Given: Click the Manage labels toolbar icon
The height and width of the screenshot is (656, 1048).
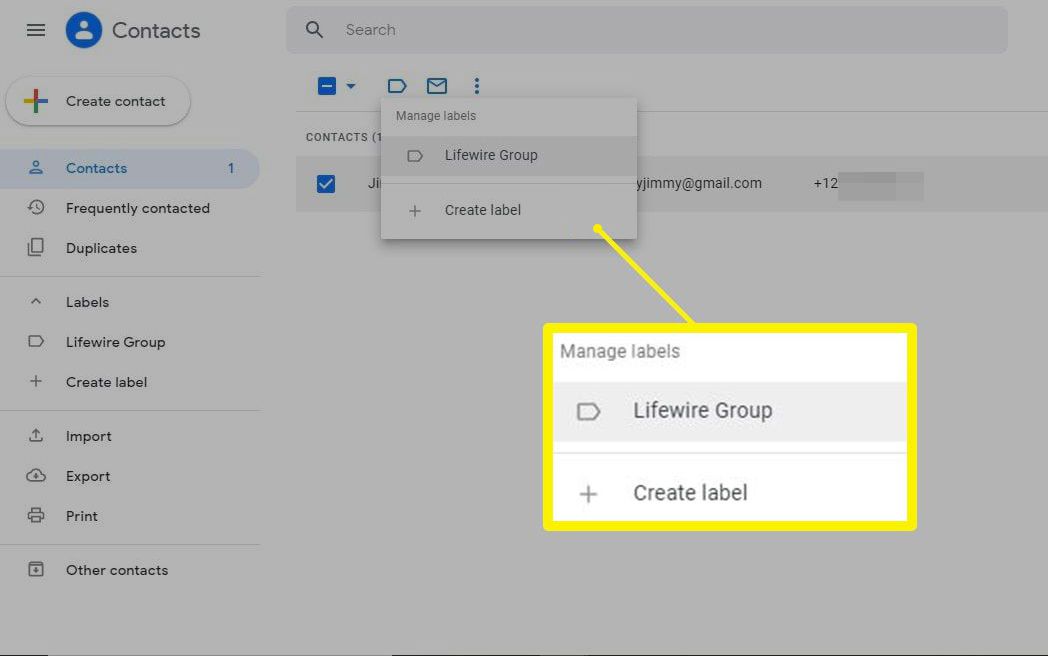Looking at the screenshot, I should [x=397, y=86].
